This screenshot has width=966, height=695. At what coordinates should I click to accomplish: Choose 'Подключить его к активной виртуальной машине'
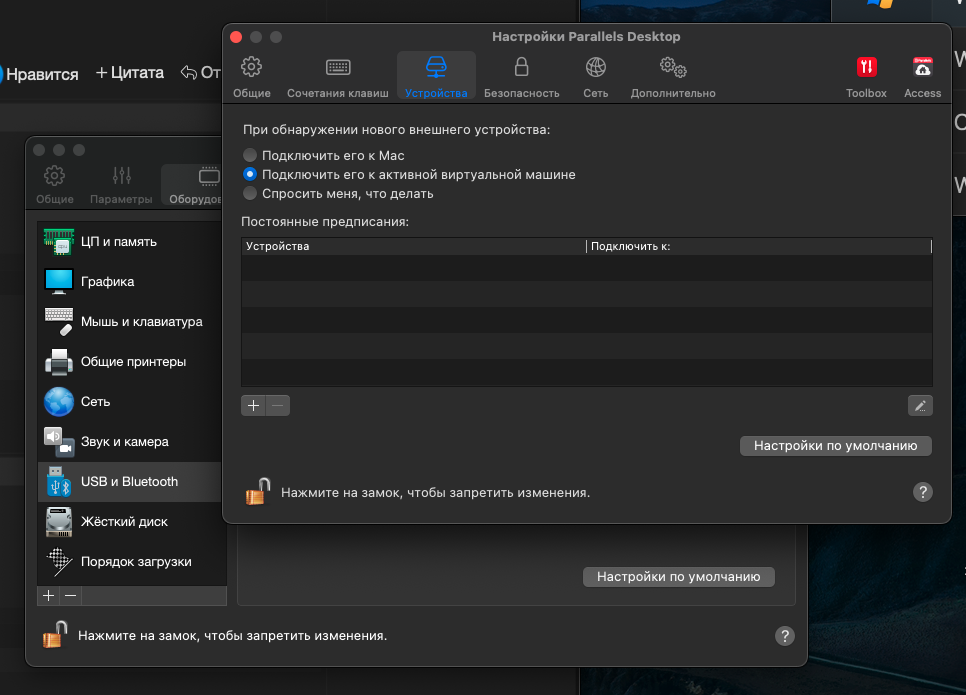(250, 175)
